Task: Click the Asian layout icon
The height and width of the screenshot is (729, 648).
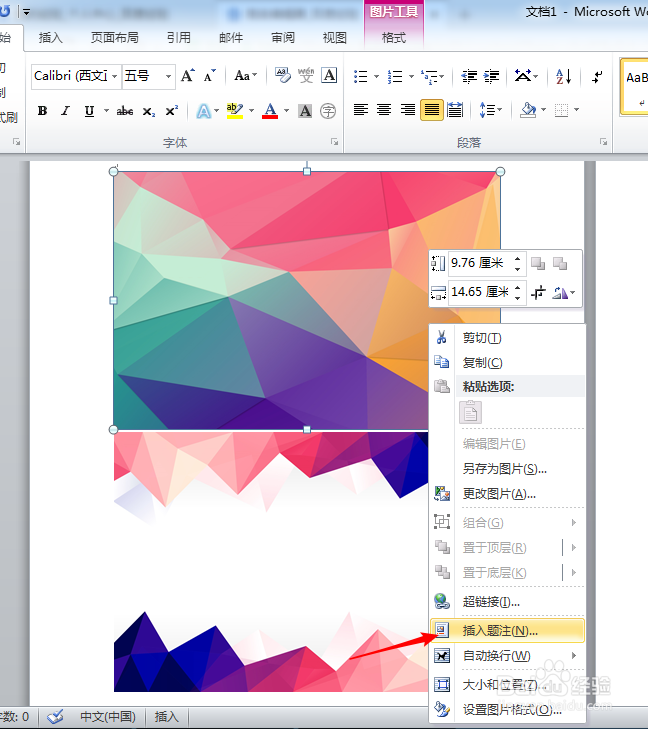Action: pyautogui.click(x=523, y=75)
